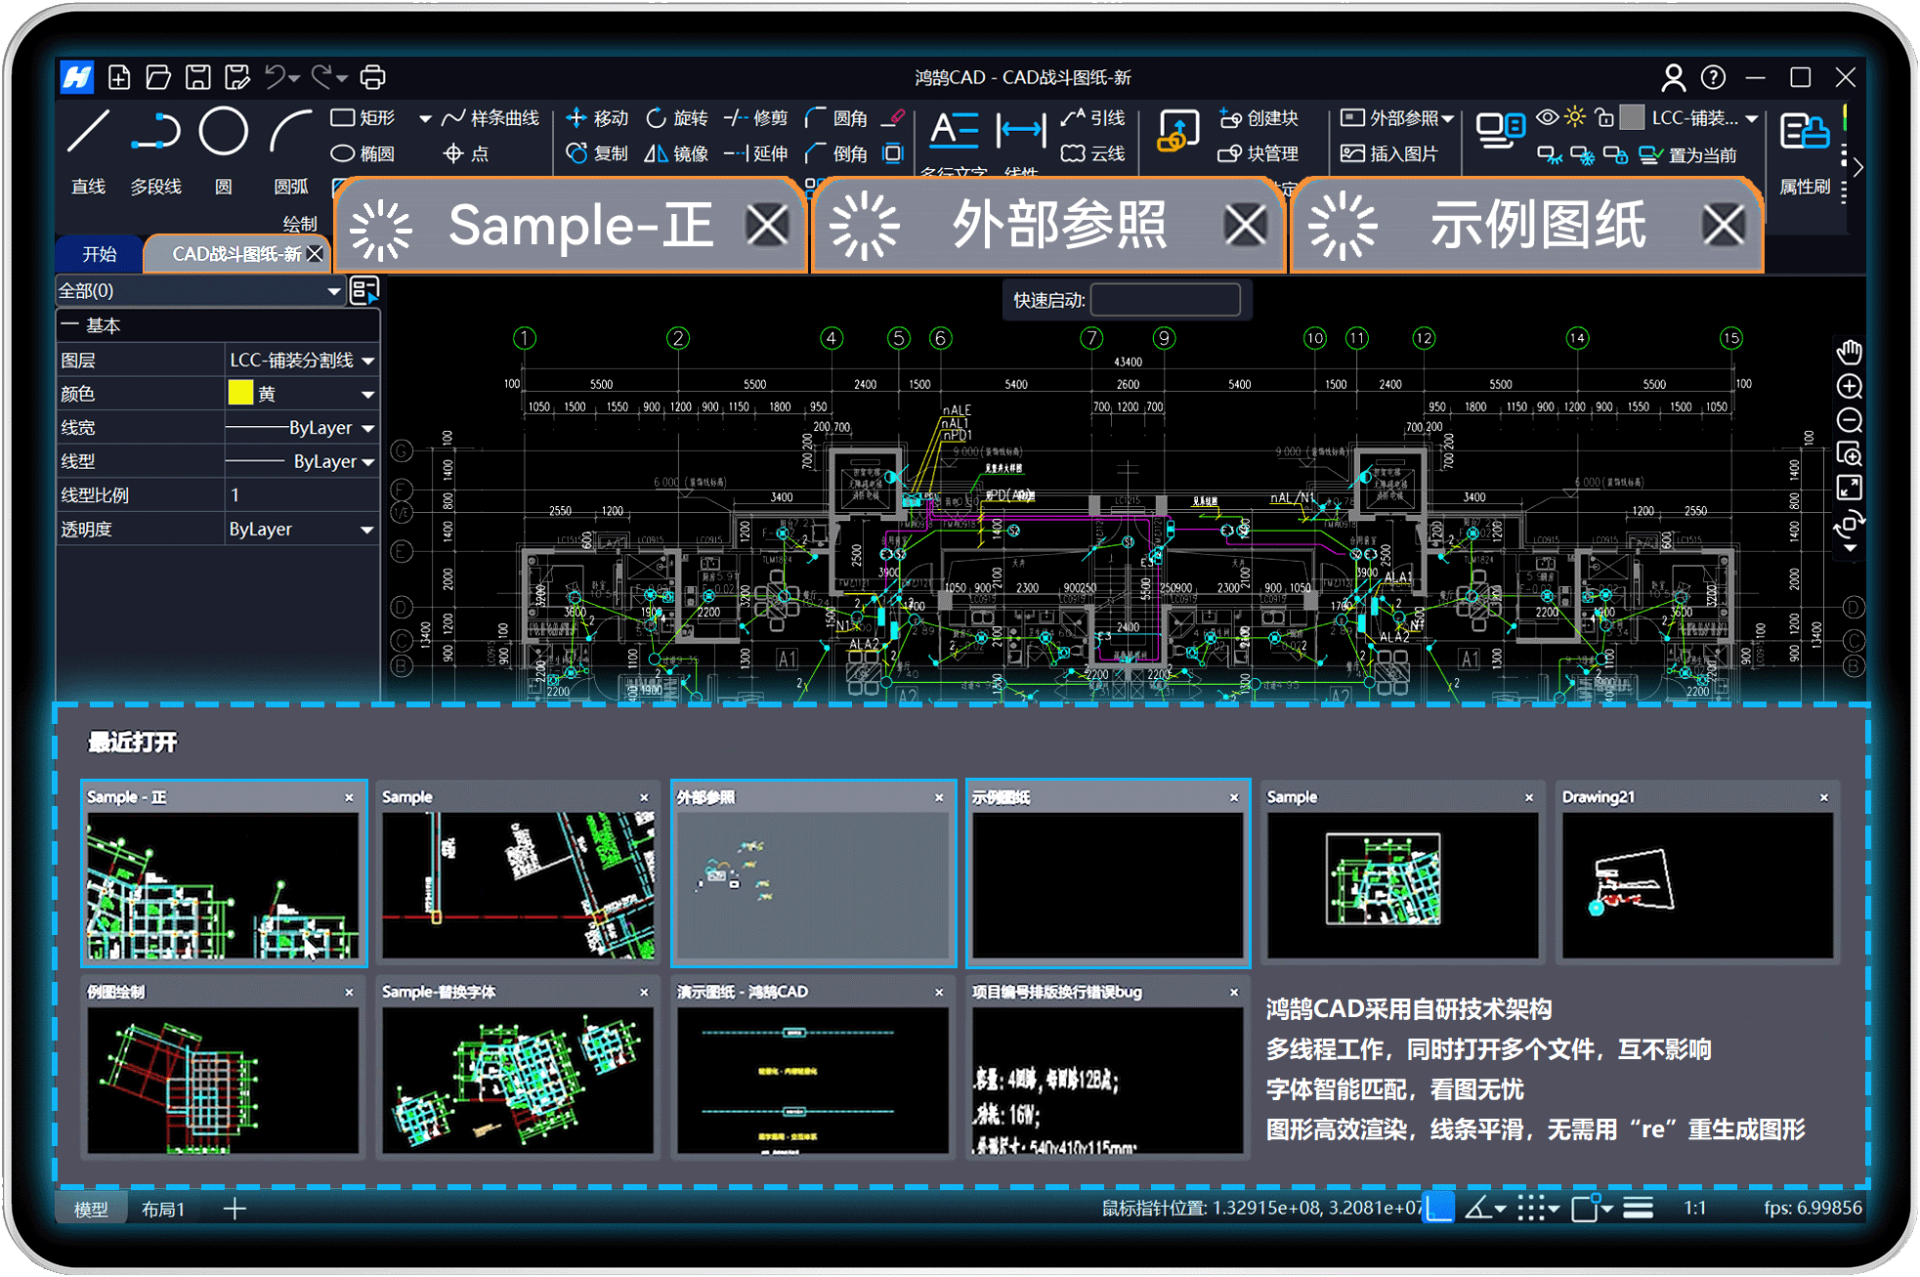Open an existing drawing file
This screenshot has width=1920, height=1277.
pyautogui.click(x=158, y=77)
